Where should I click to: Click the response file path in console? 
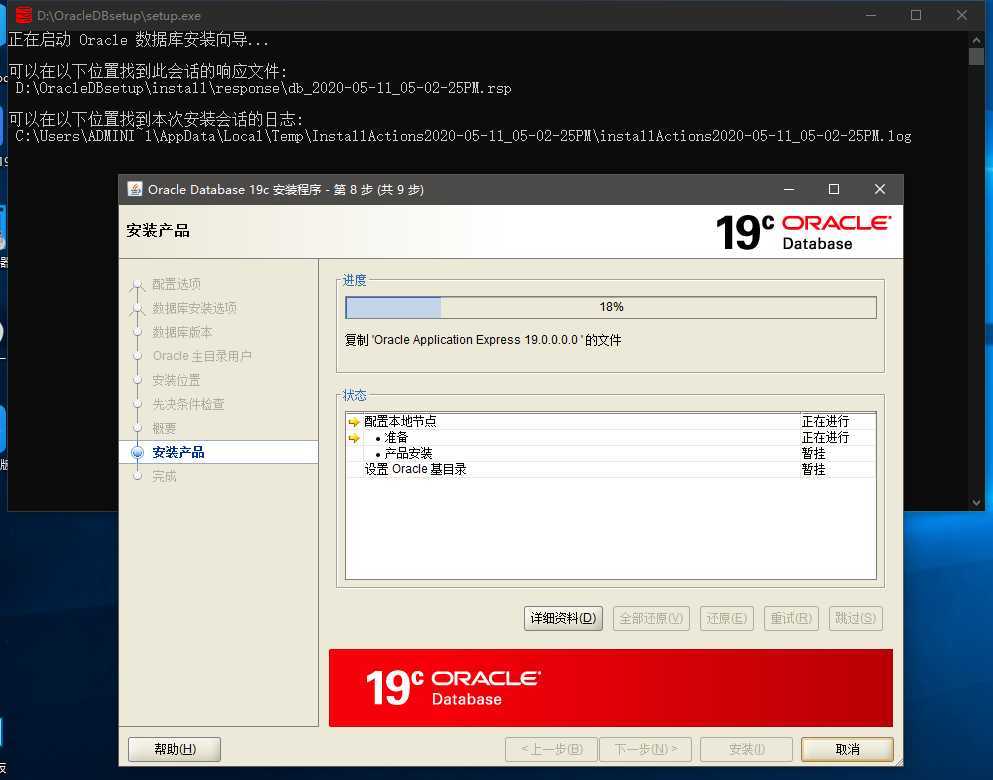click(263, 88)
